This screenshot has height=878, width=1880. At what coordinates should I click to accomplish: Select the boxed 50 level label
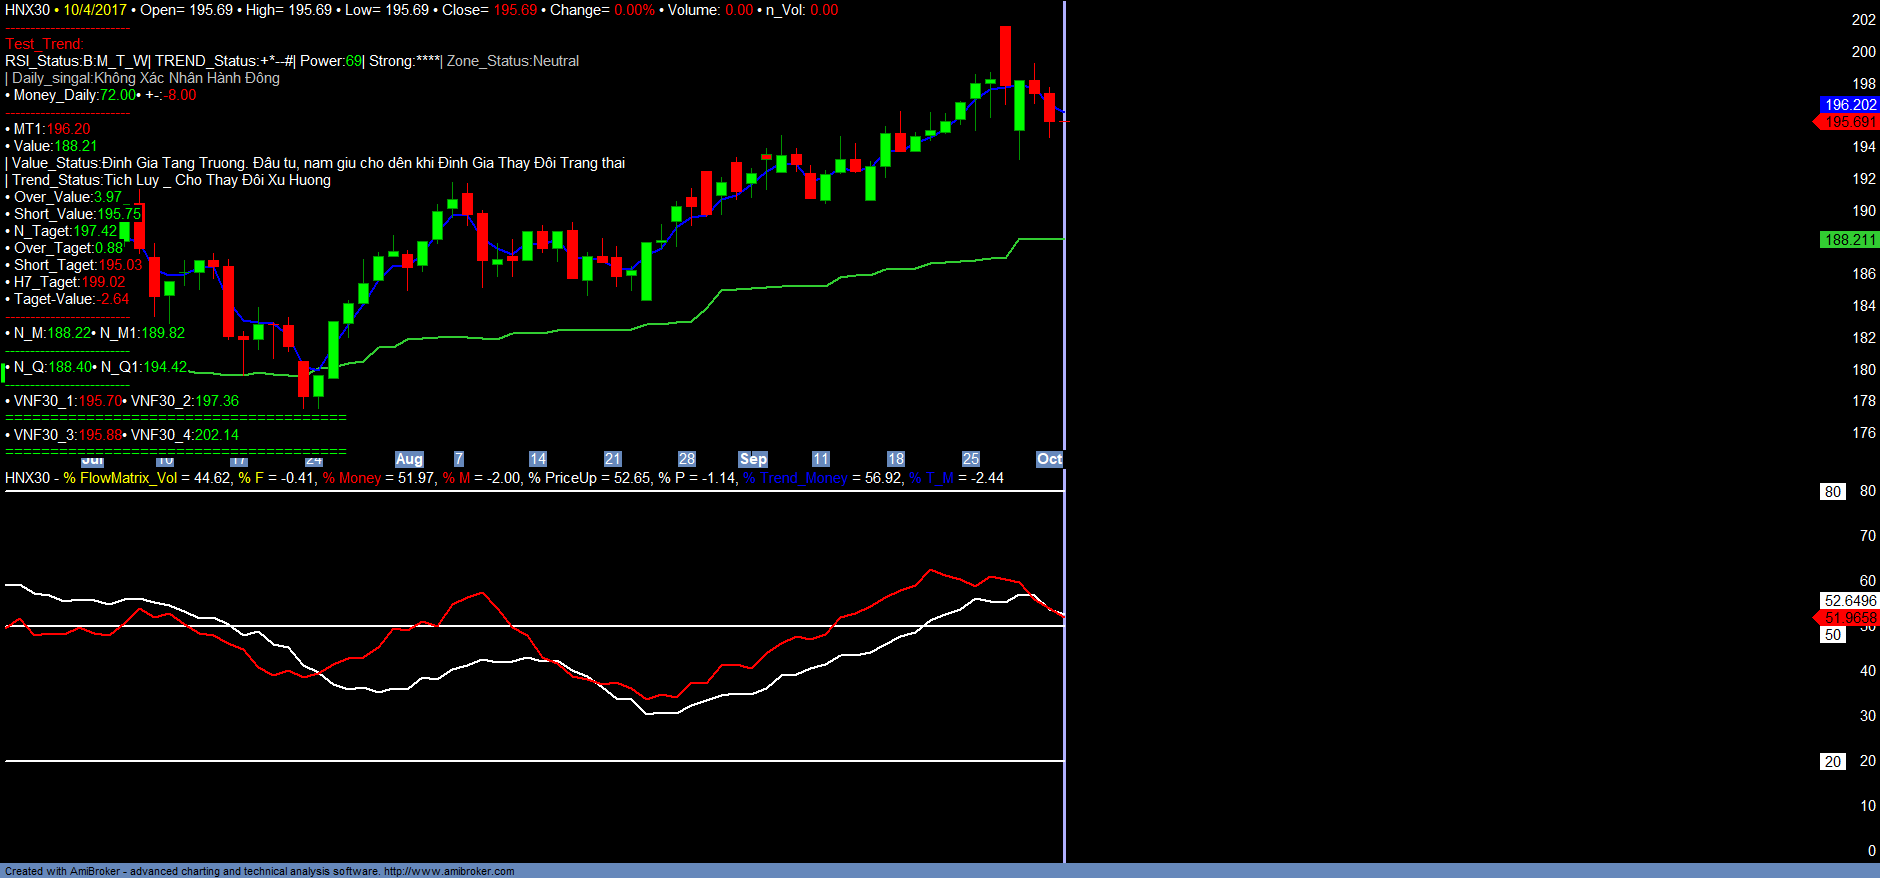[x=1832, y=635]
